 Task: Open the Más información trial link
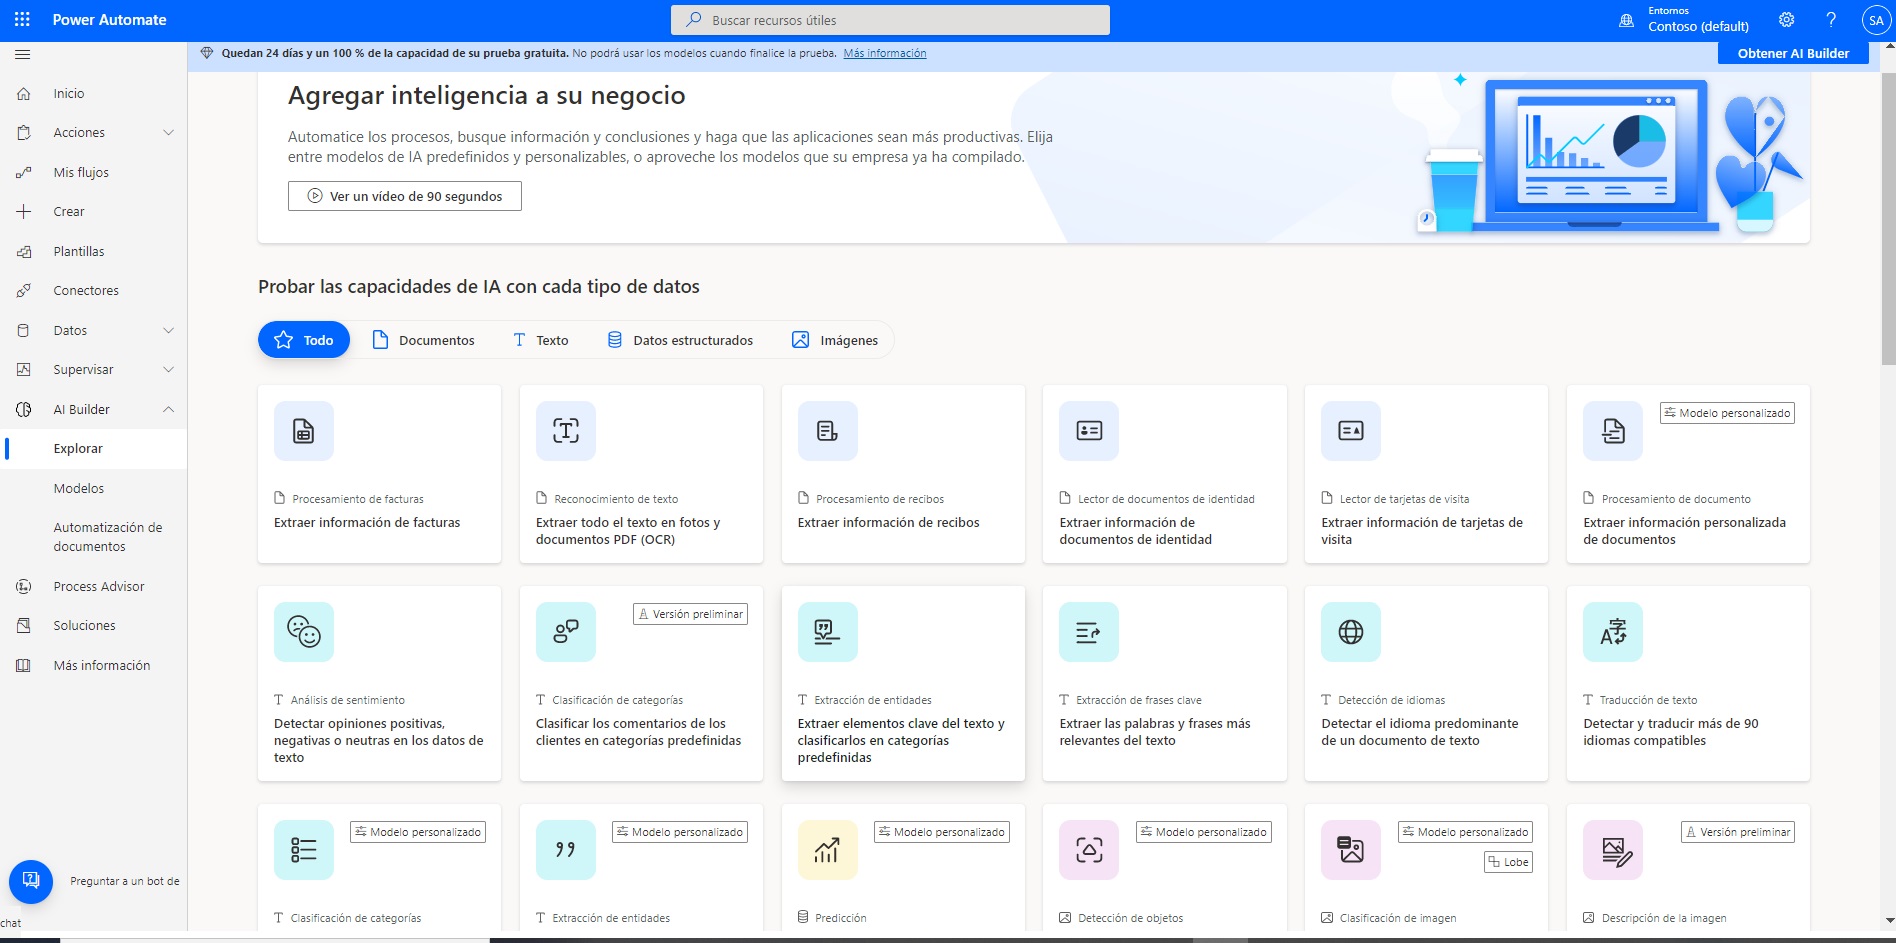coord(885,54)
